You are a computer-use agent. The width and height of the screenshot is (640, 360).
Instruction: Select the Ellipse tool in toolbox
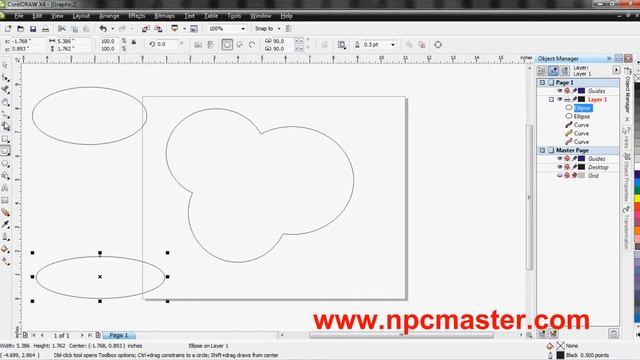[5, 151]
